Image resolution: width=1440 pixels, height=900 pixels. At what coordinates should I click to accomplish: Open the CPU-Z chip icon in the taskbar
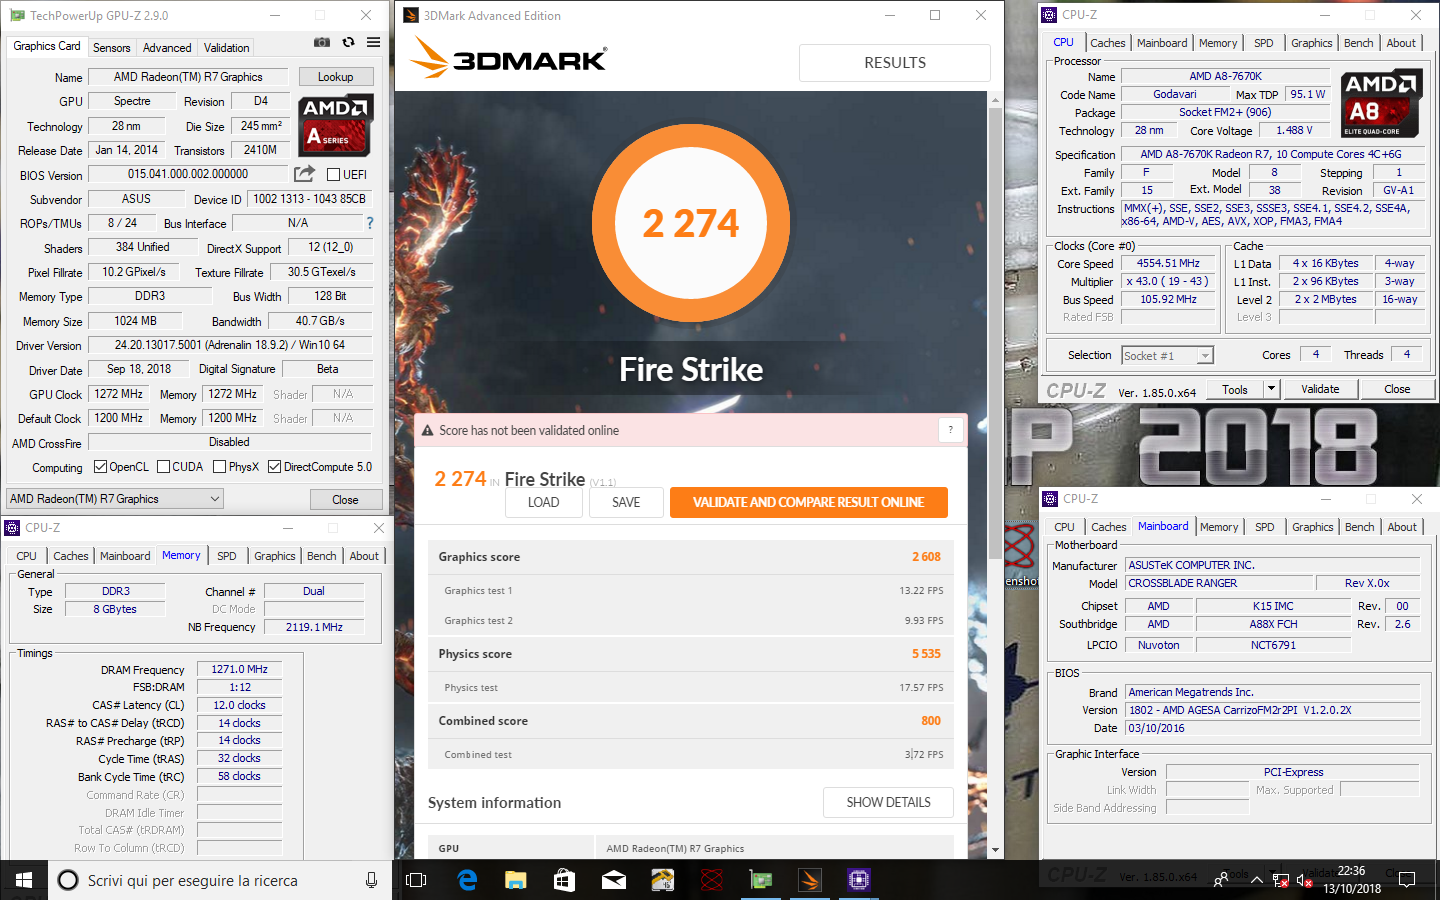pyautogui.click(x=859, y=880)
